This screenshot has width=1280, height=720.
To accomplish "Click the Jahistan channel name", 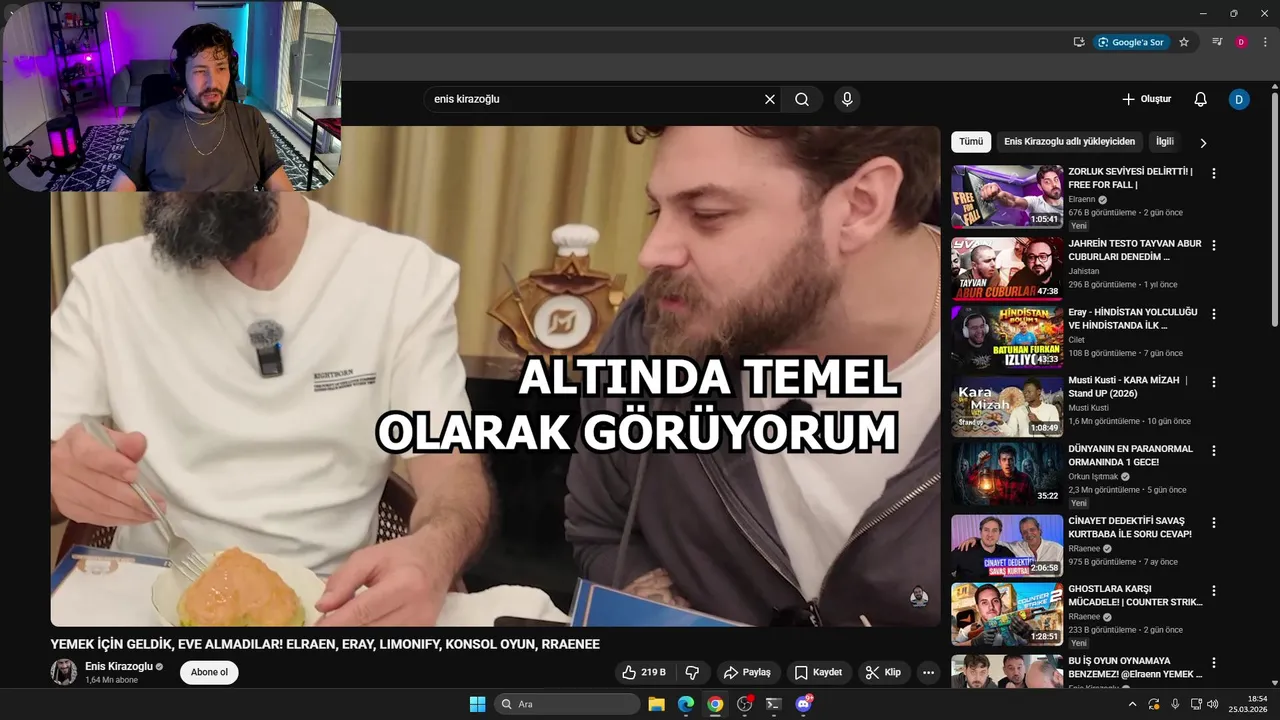I will [x=1083, y=271].
